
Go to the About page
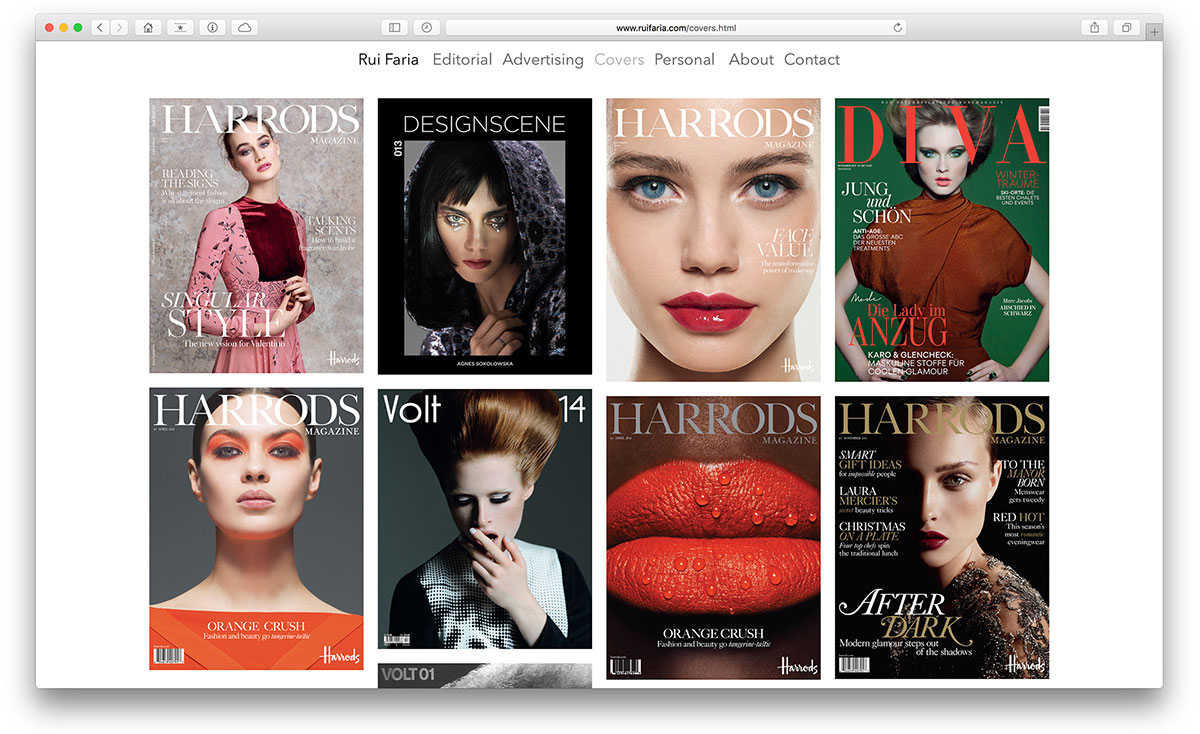(x=751, y=60)
